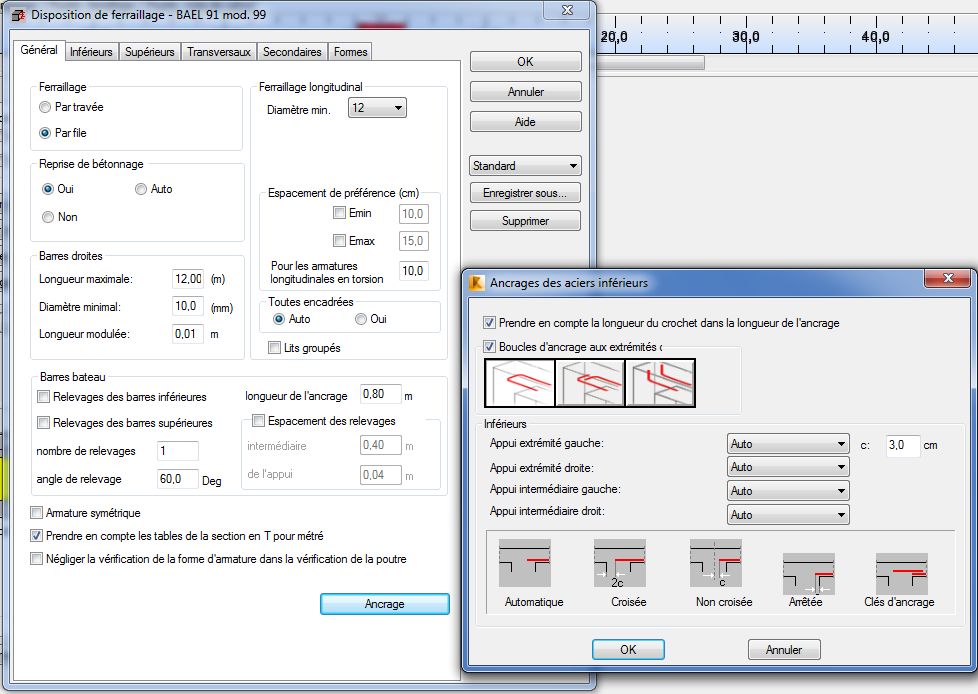The image size is (978, 694).
Task: Click the Ancrages des aciers inférieurs title icon
Action: [x=477, y=282]
